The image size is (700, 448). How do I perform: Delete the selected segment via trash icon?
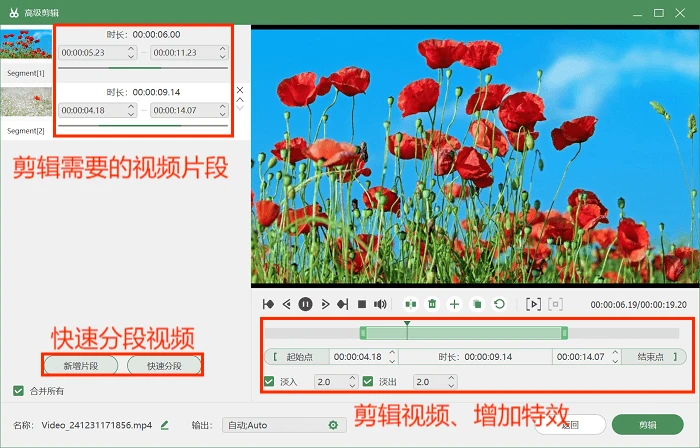(432, 304)
